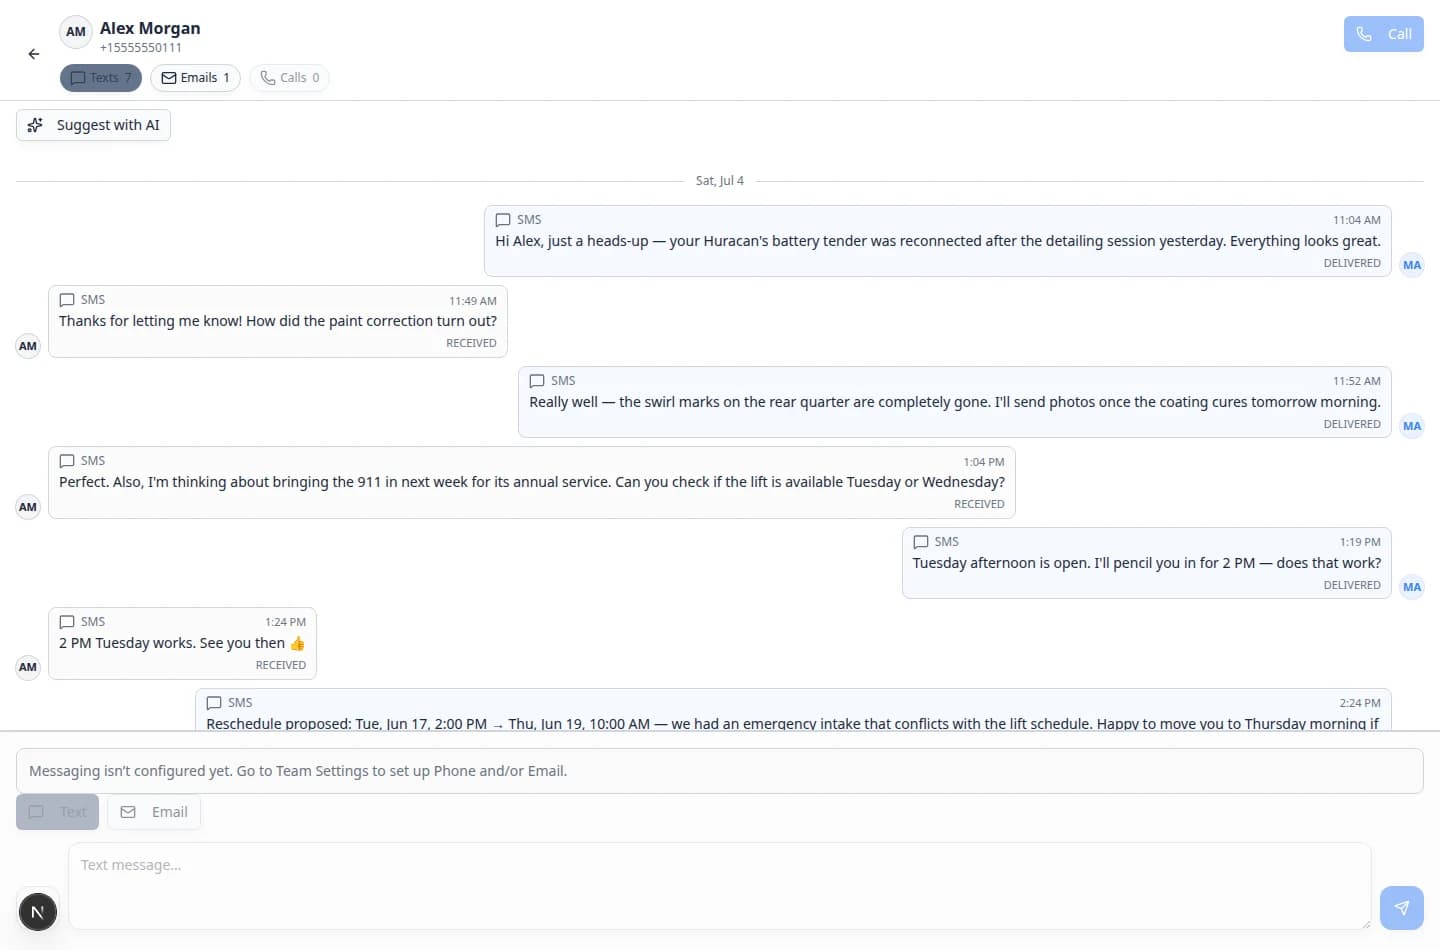Click DELIVERED status on the 11:04 AM message
The width and height of the screenshot is (1440, 950).
pyautogui.click(x=1352, y=263)
